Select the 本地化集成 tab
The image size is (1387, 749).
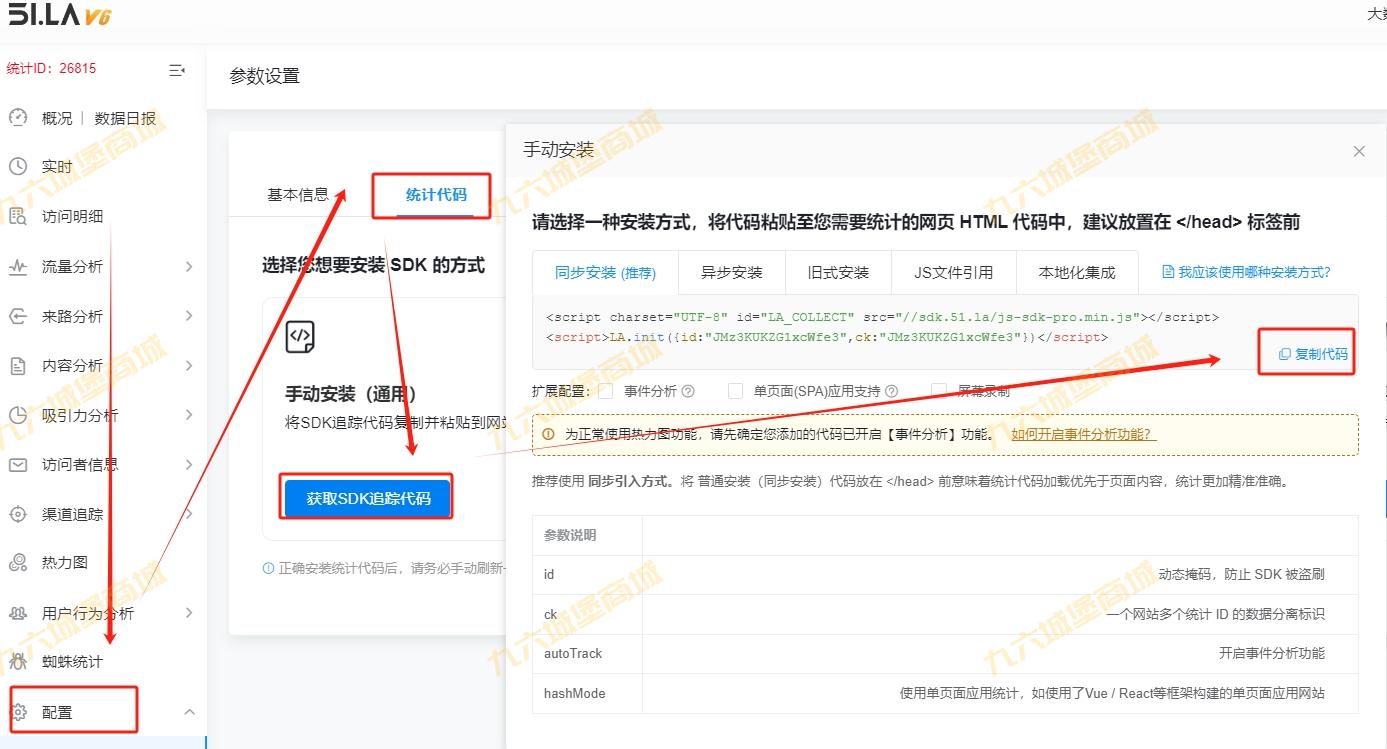pyautogui.click(x=1076, y=272)
